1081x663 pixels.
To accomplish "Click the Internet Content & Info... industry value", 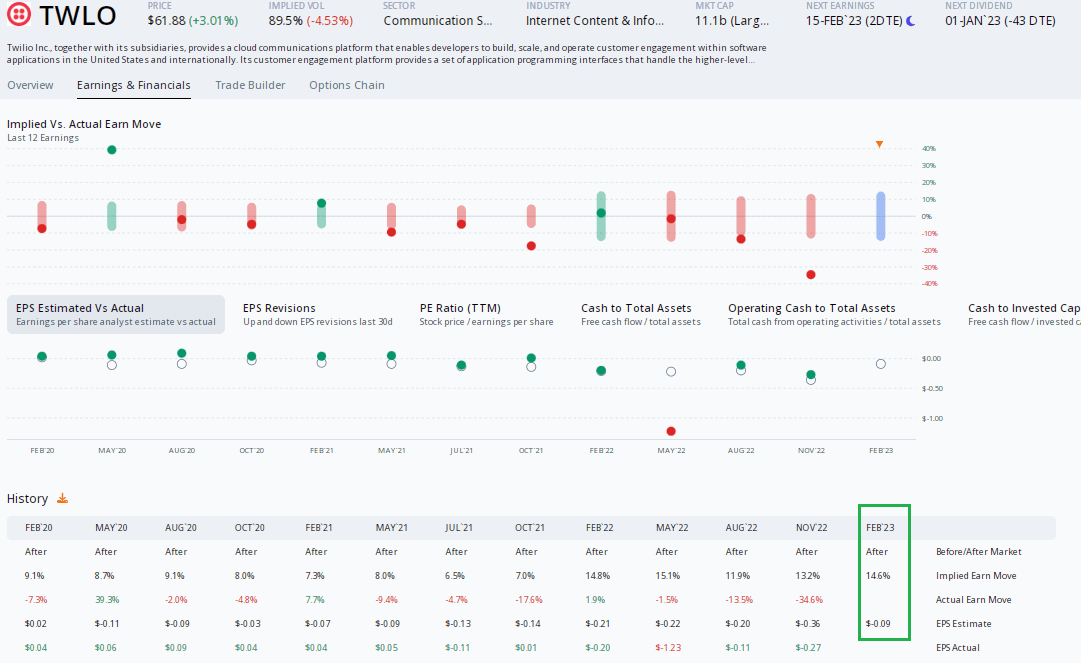I will pyautogui.click(x=595, y=21).
